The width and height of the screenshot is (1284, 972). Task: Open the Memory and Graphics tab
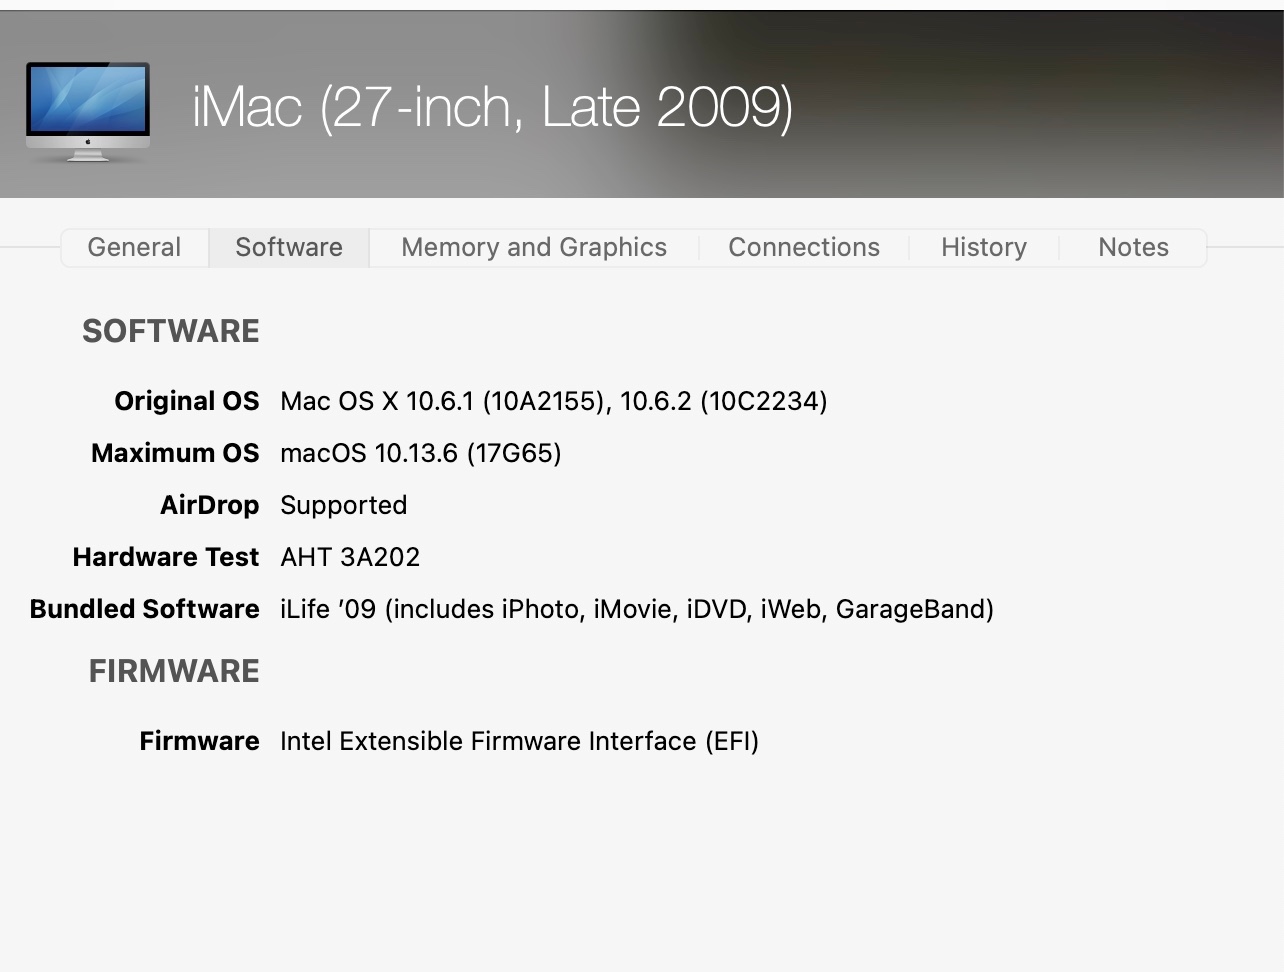point(534,247)
